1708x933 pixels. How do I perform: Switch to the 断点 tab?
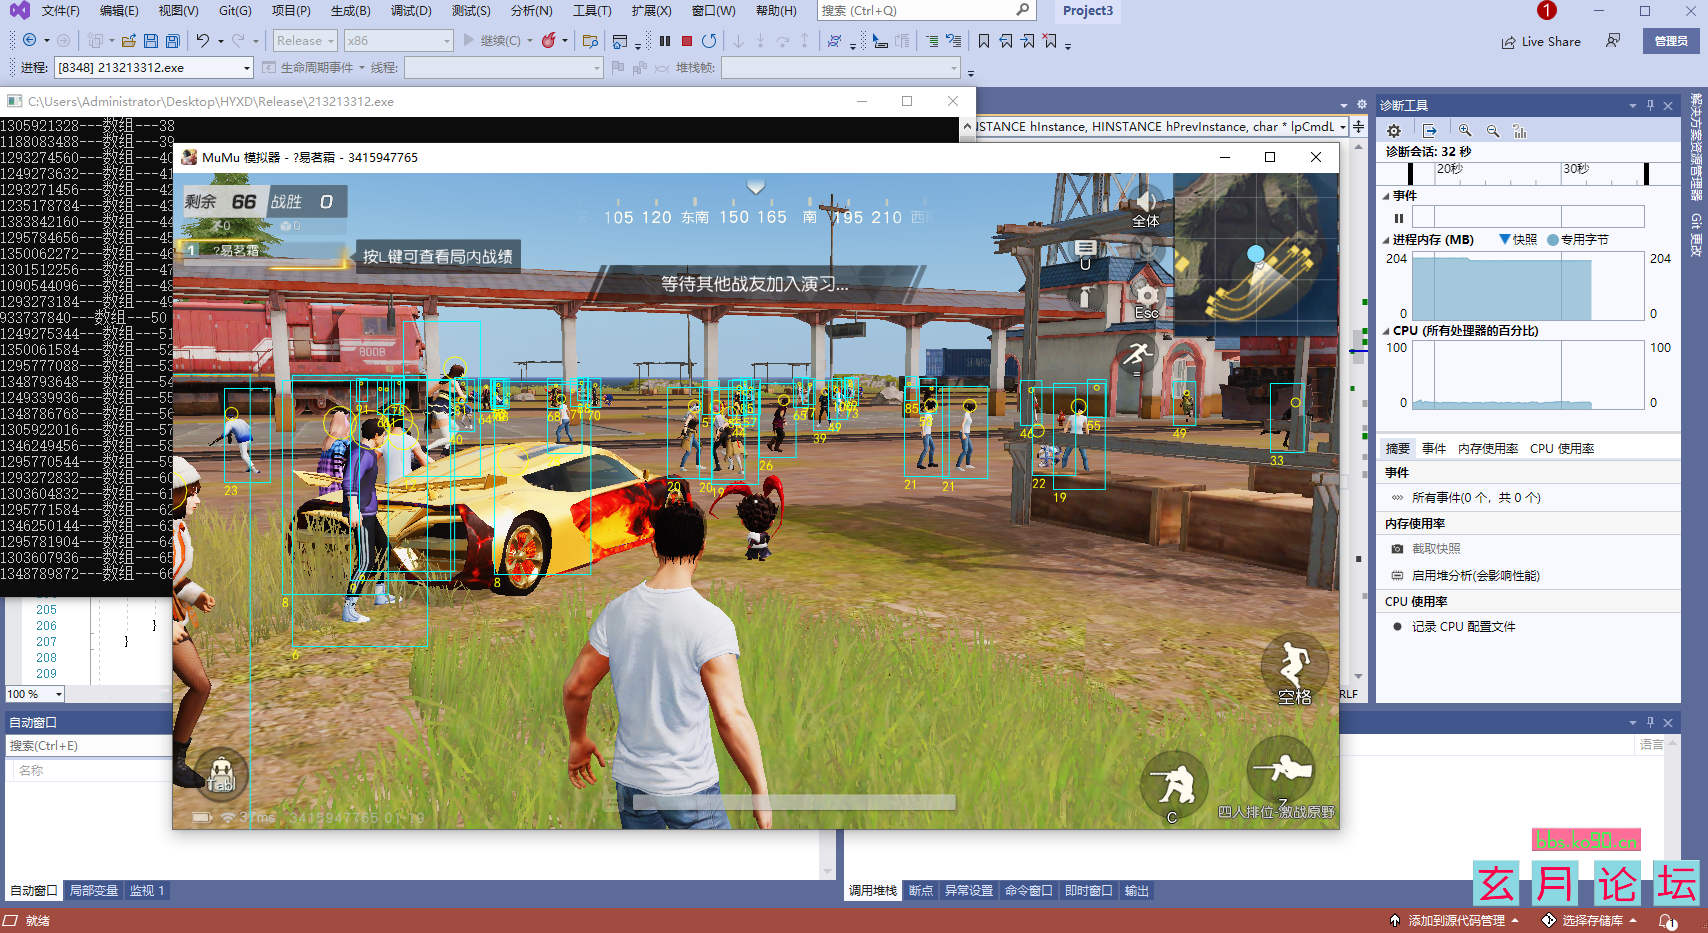pos(921,891)
